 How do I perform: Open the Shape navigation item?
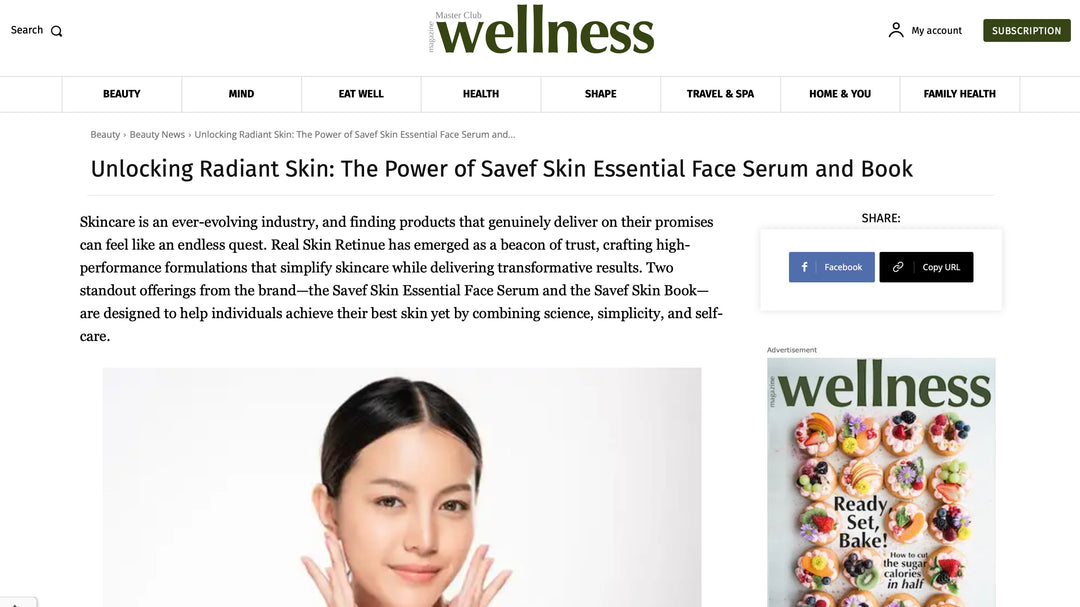601,94
